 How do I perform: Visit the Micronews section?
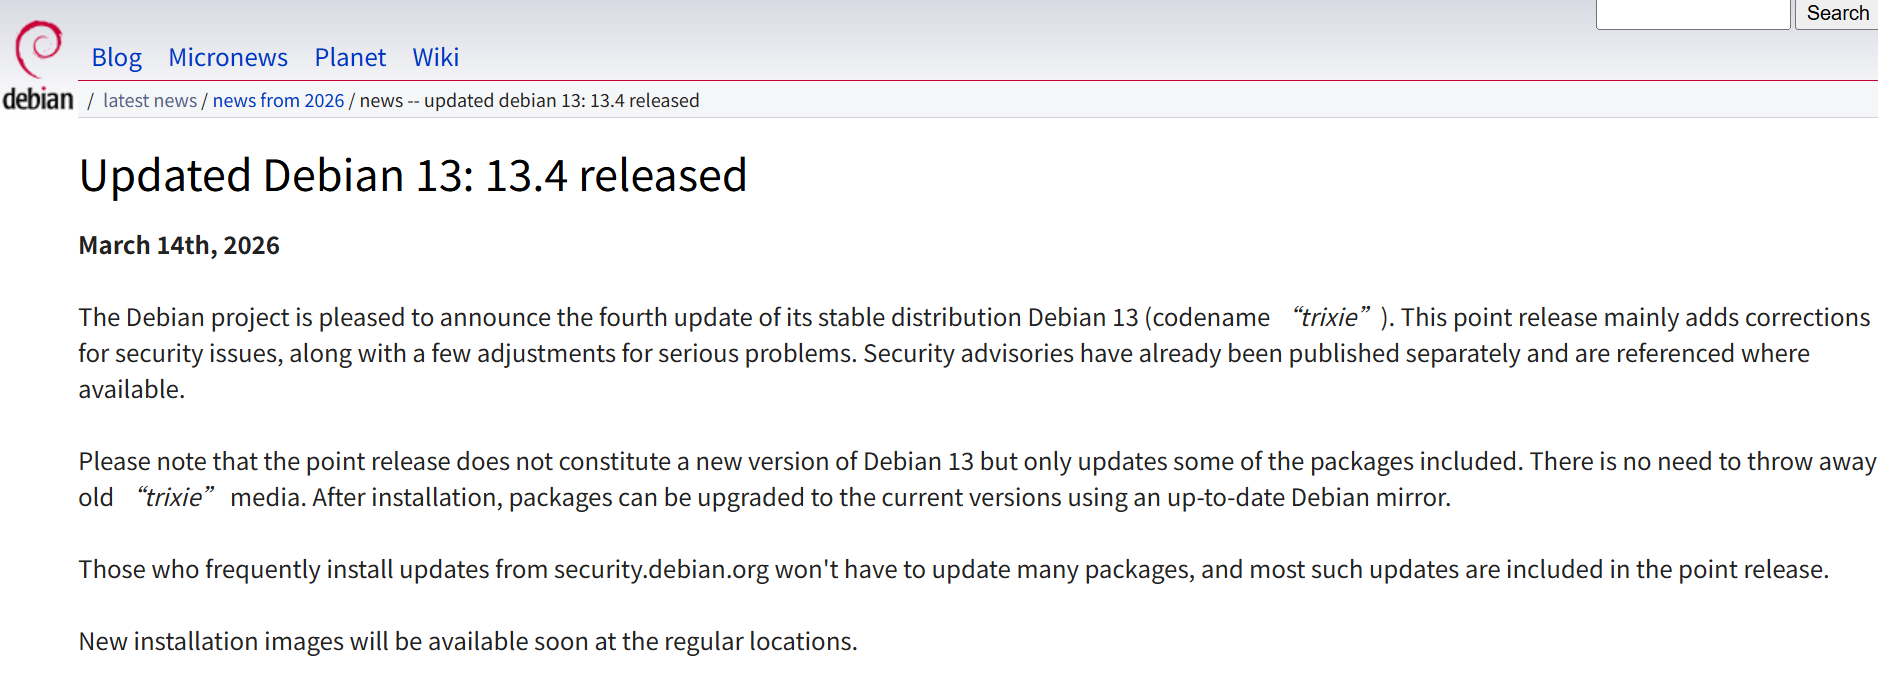click(228, 57)
